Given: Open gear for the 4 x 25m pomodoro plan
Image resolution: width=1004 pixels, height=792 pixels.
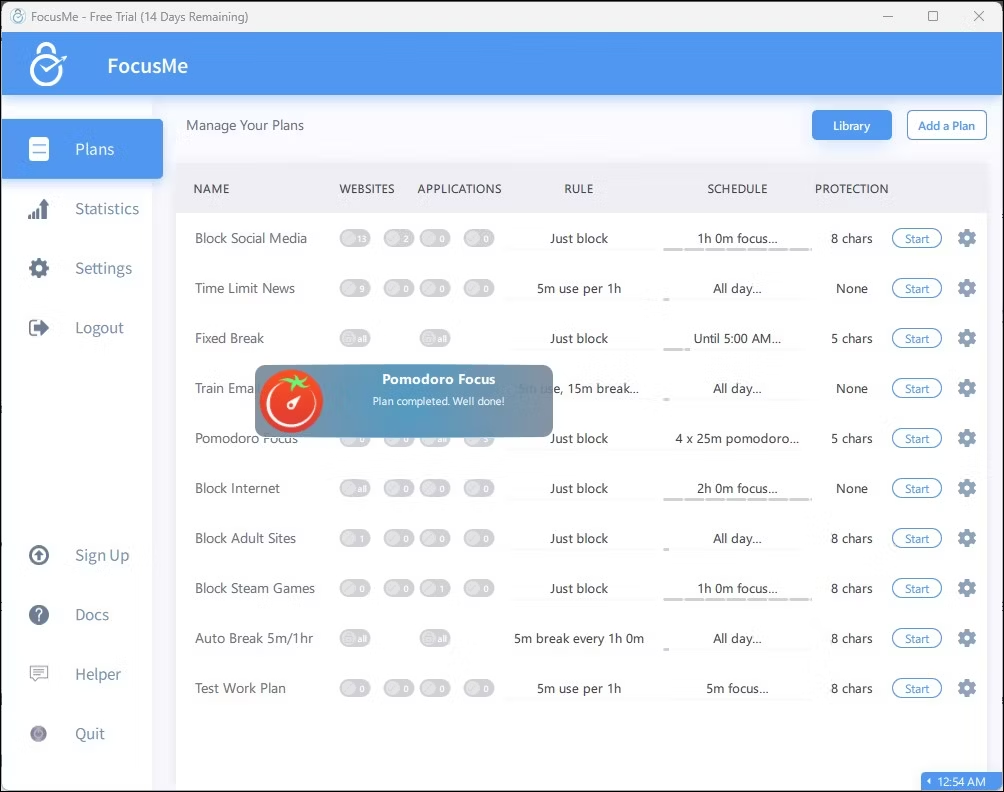Looking at the screenshot, I should tap(967, 438).
